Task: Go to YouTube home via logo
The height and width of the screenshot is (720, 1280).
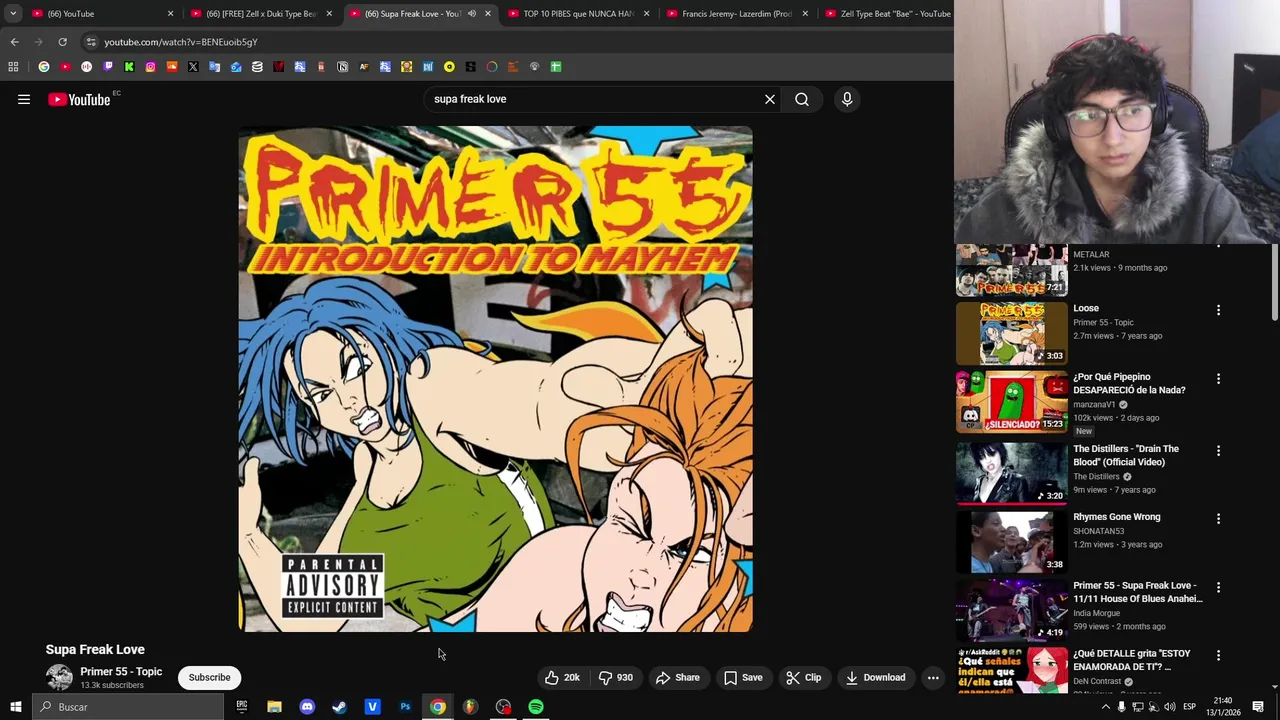Action: 79,99
